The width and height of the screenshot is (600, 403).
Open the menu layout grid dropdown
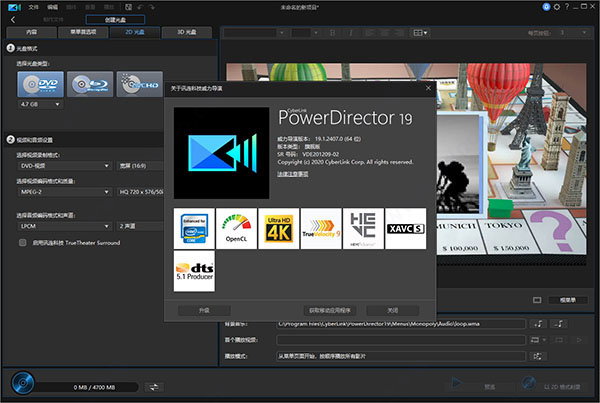(420, 33)
